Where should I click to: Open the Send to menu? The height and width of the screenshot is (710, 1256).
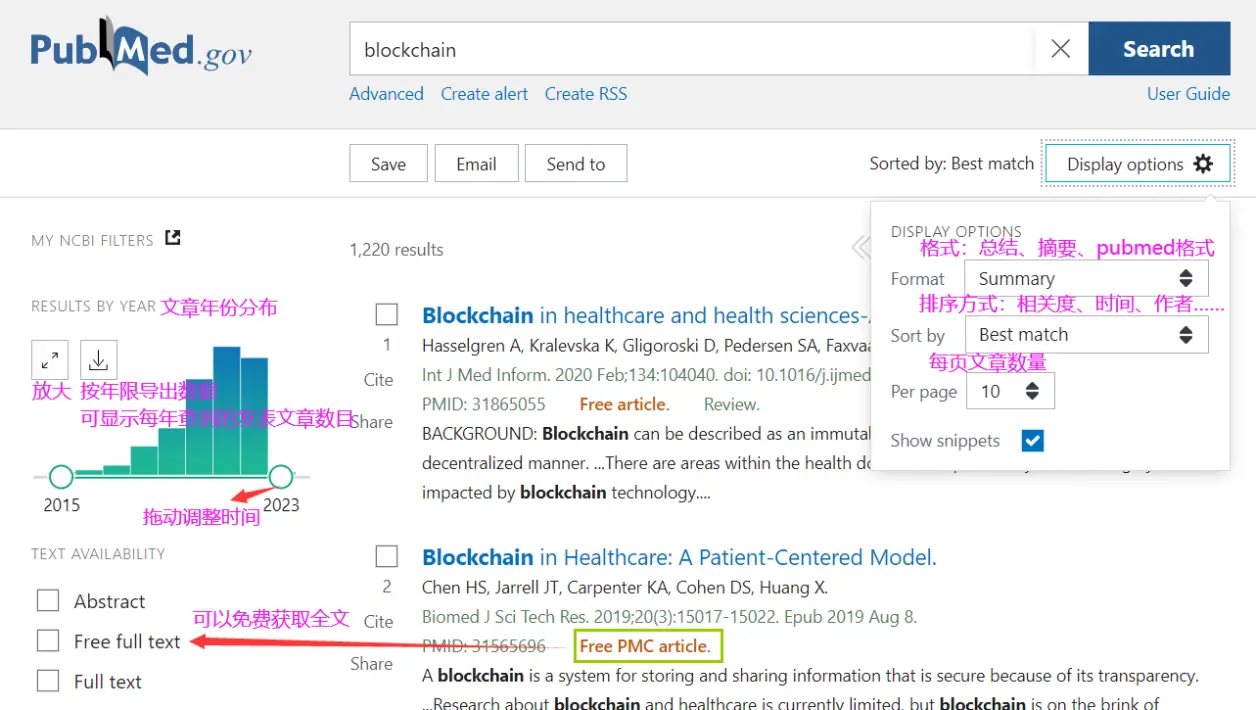click(576, 164)
